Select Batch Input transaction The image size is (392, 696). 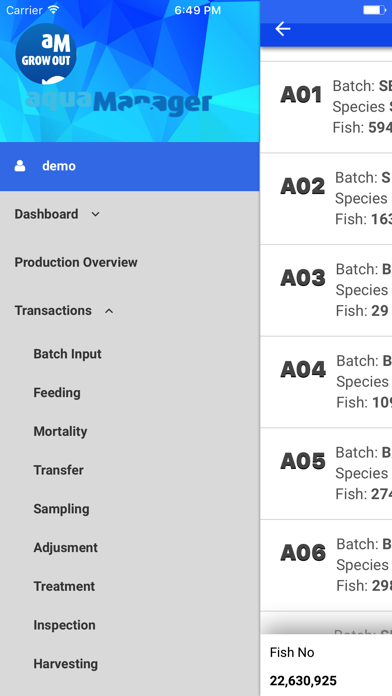[x=67, y=354]
